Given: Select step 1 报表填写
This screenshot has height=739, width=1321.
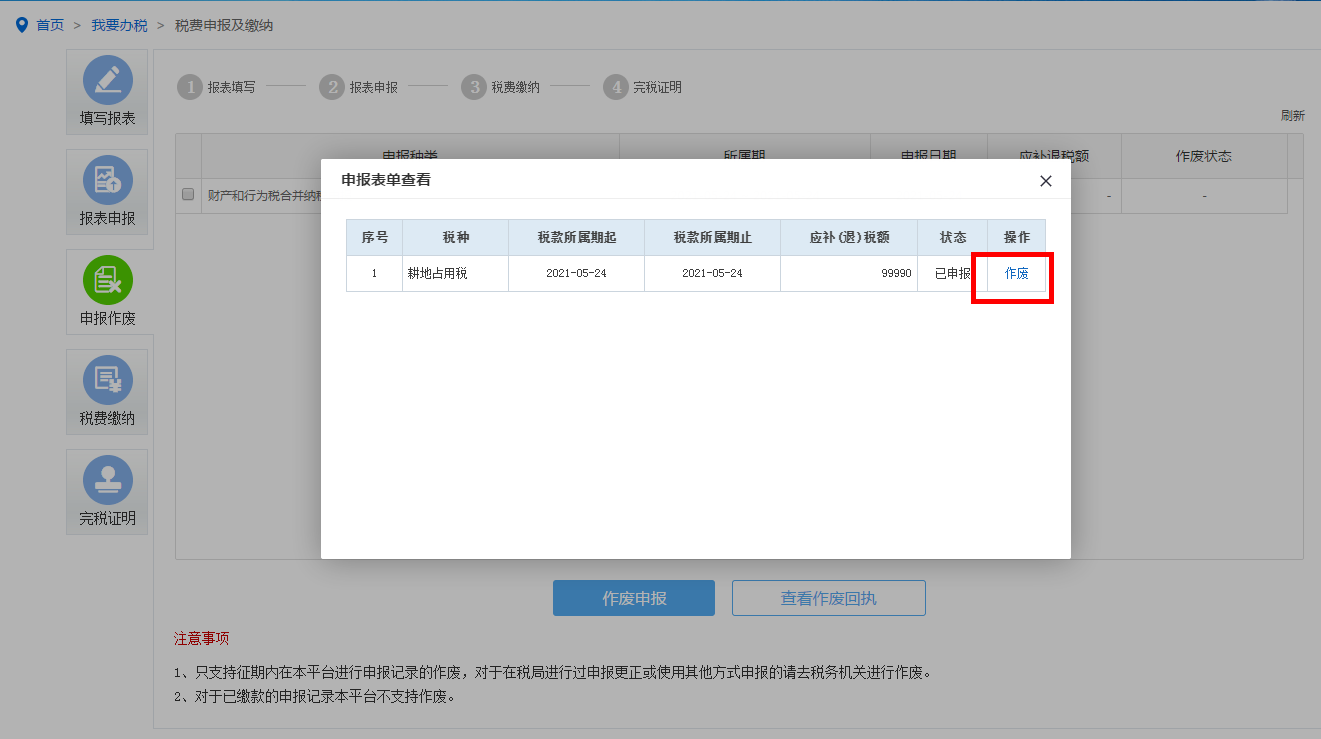Looking at the screenshot, I should pos(217,87).
